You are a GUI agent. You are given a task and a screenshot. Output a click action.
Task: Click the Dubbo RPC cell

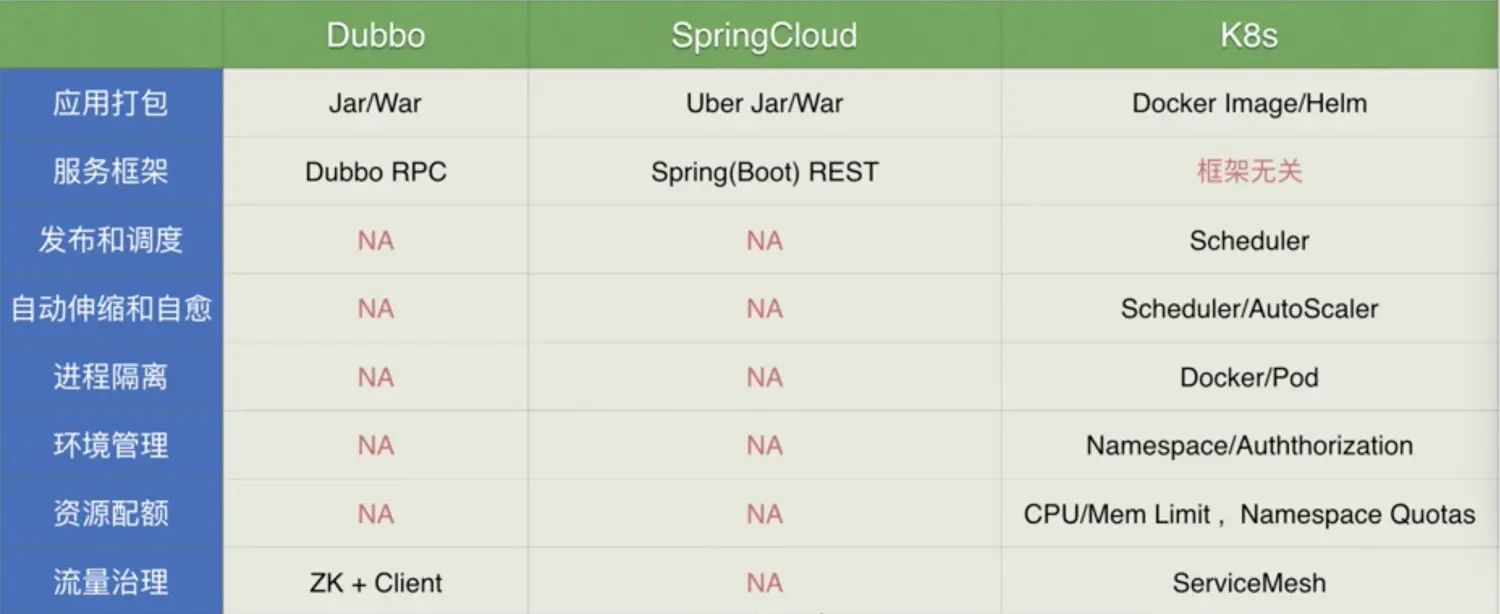tap(375, 172)
